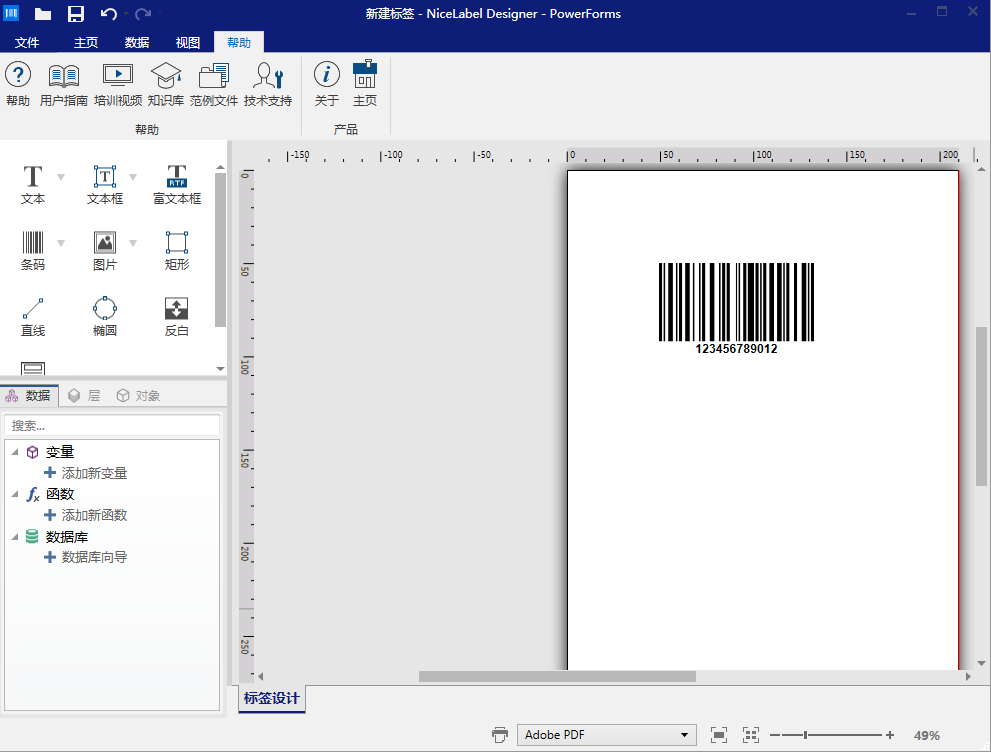This screenshot has width=991, height=752.
Task: Select the 反白 inverse tool
Action: (177, 317)
